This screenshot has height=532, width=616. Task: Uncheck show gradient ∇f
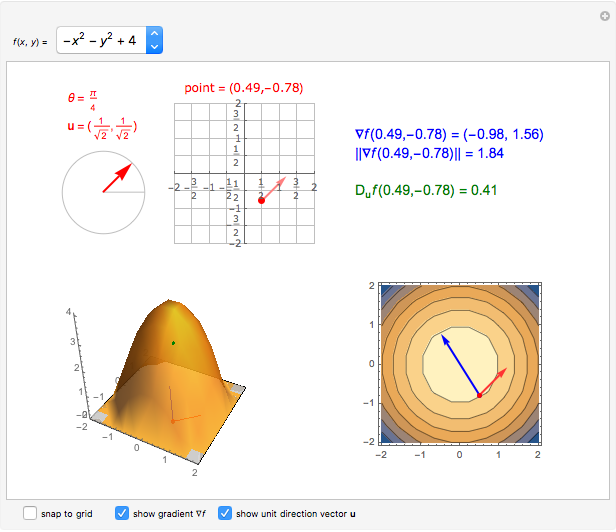coord(122,513)
